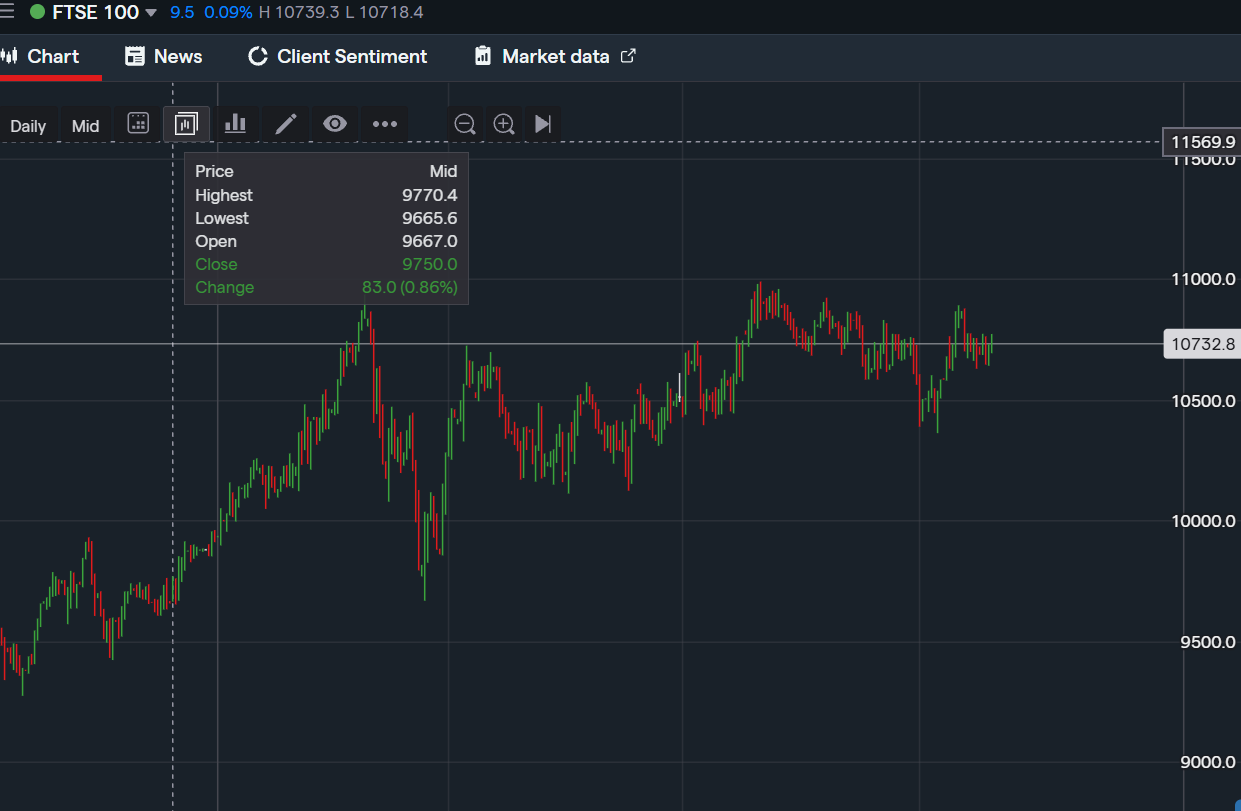Screen dimensions: 1241x811
Task: Toggle the chart data overlay icon
Action: [186, 124]
